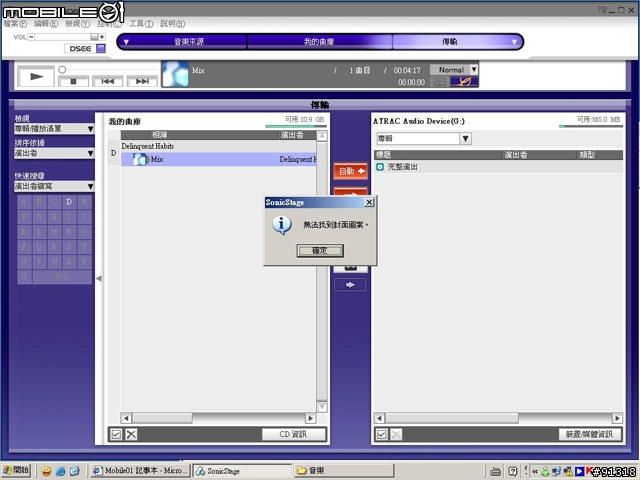Viewport: 640px width, 480px height.
Task: Select letter Z in quick search grid
Action: [x=24, y=277]
